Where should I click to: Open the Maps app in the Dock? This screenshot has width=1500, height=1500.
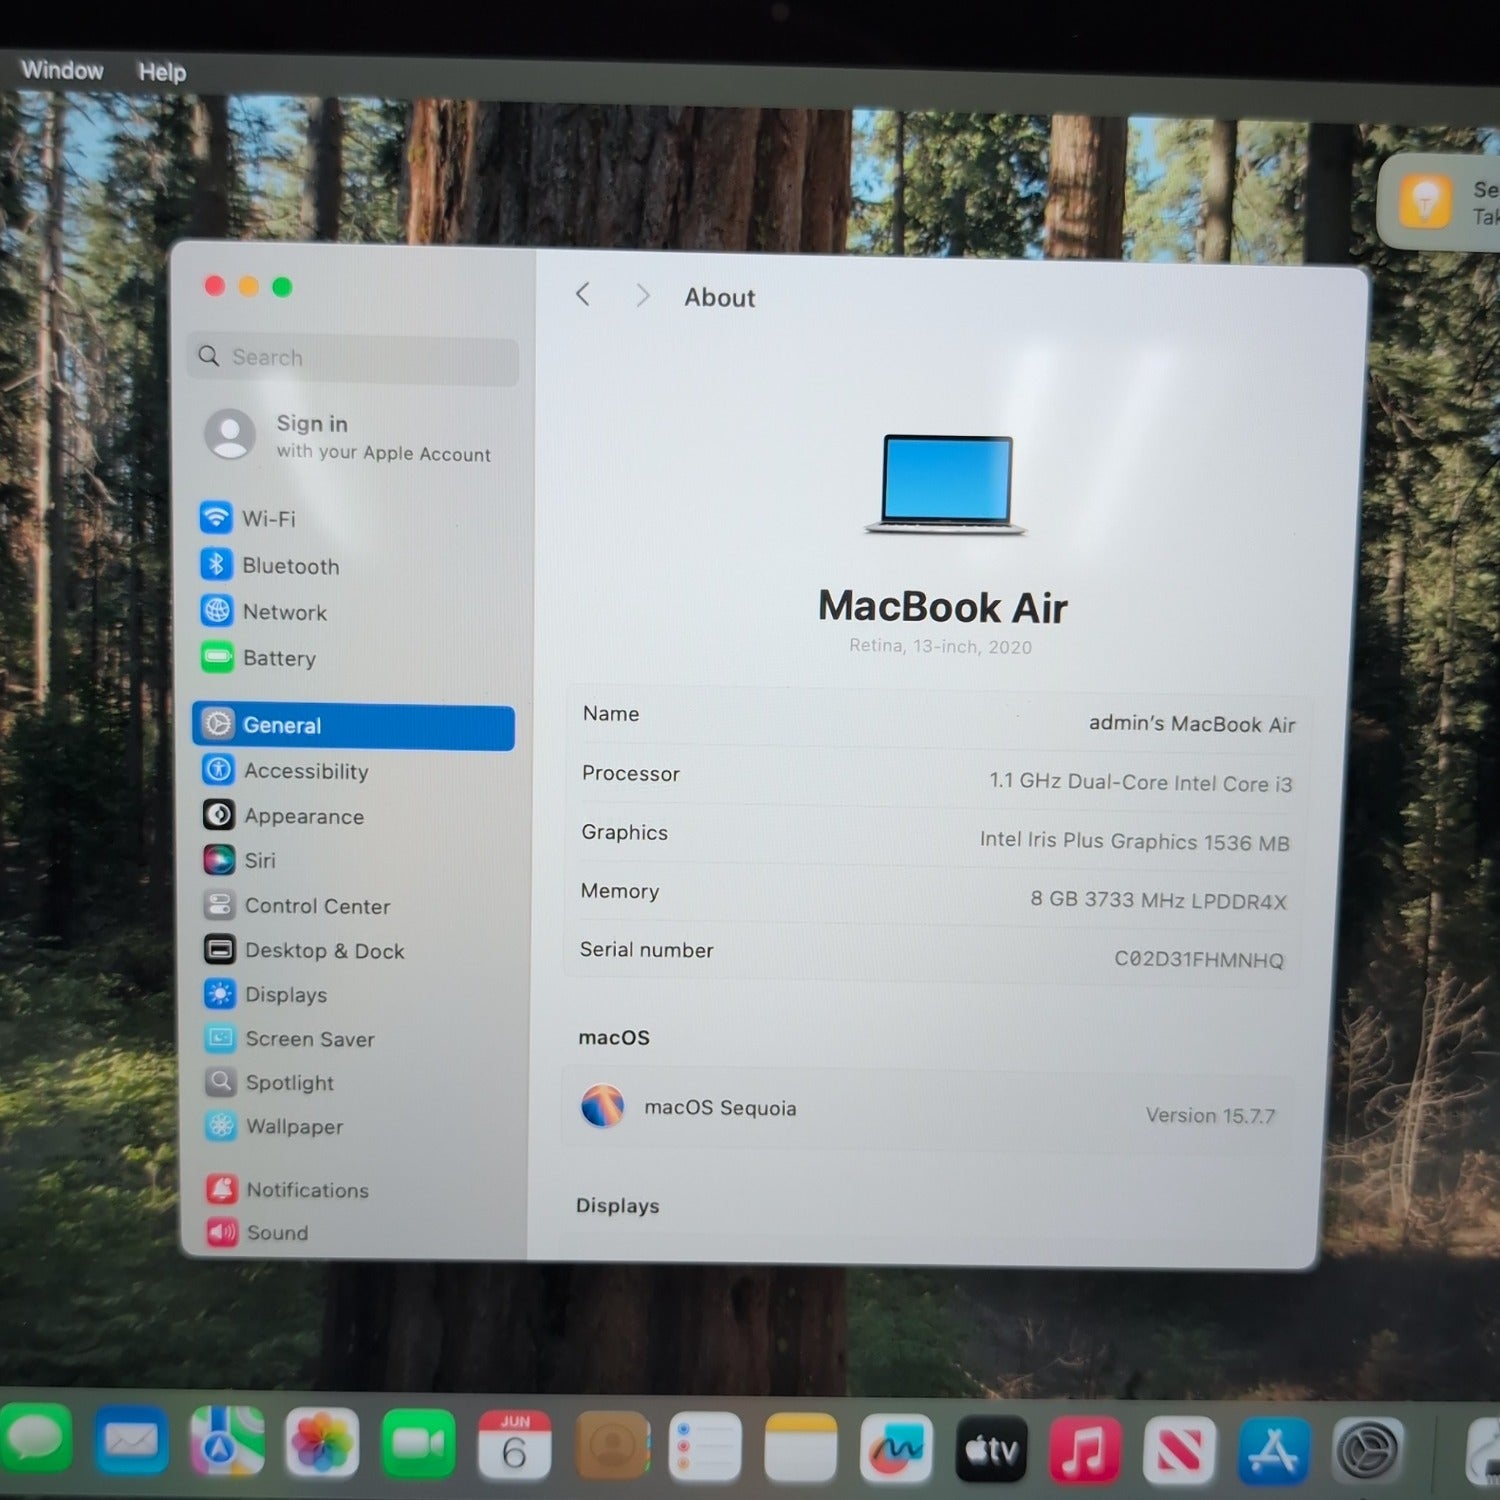[227, 1441]
